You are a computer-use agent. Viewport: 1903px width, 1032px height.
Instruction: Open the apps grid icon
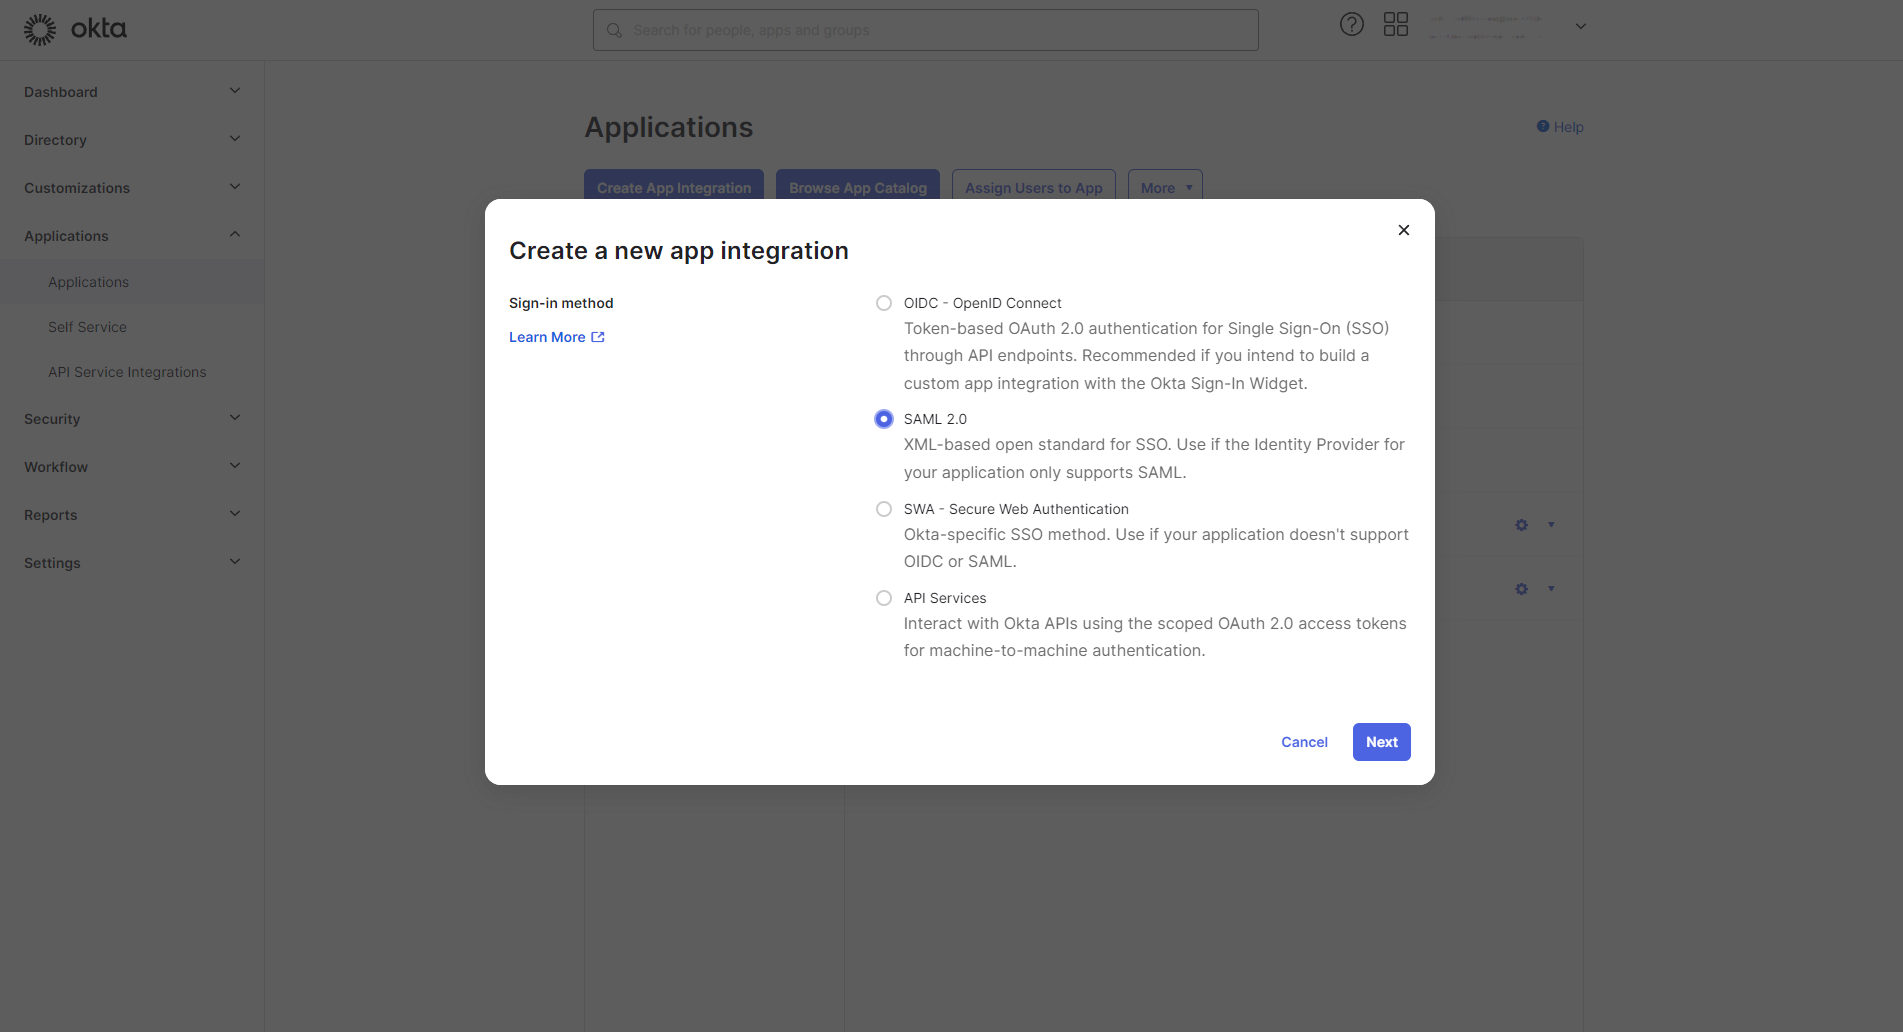point(1396,25)
